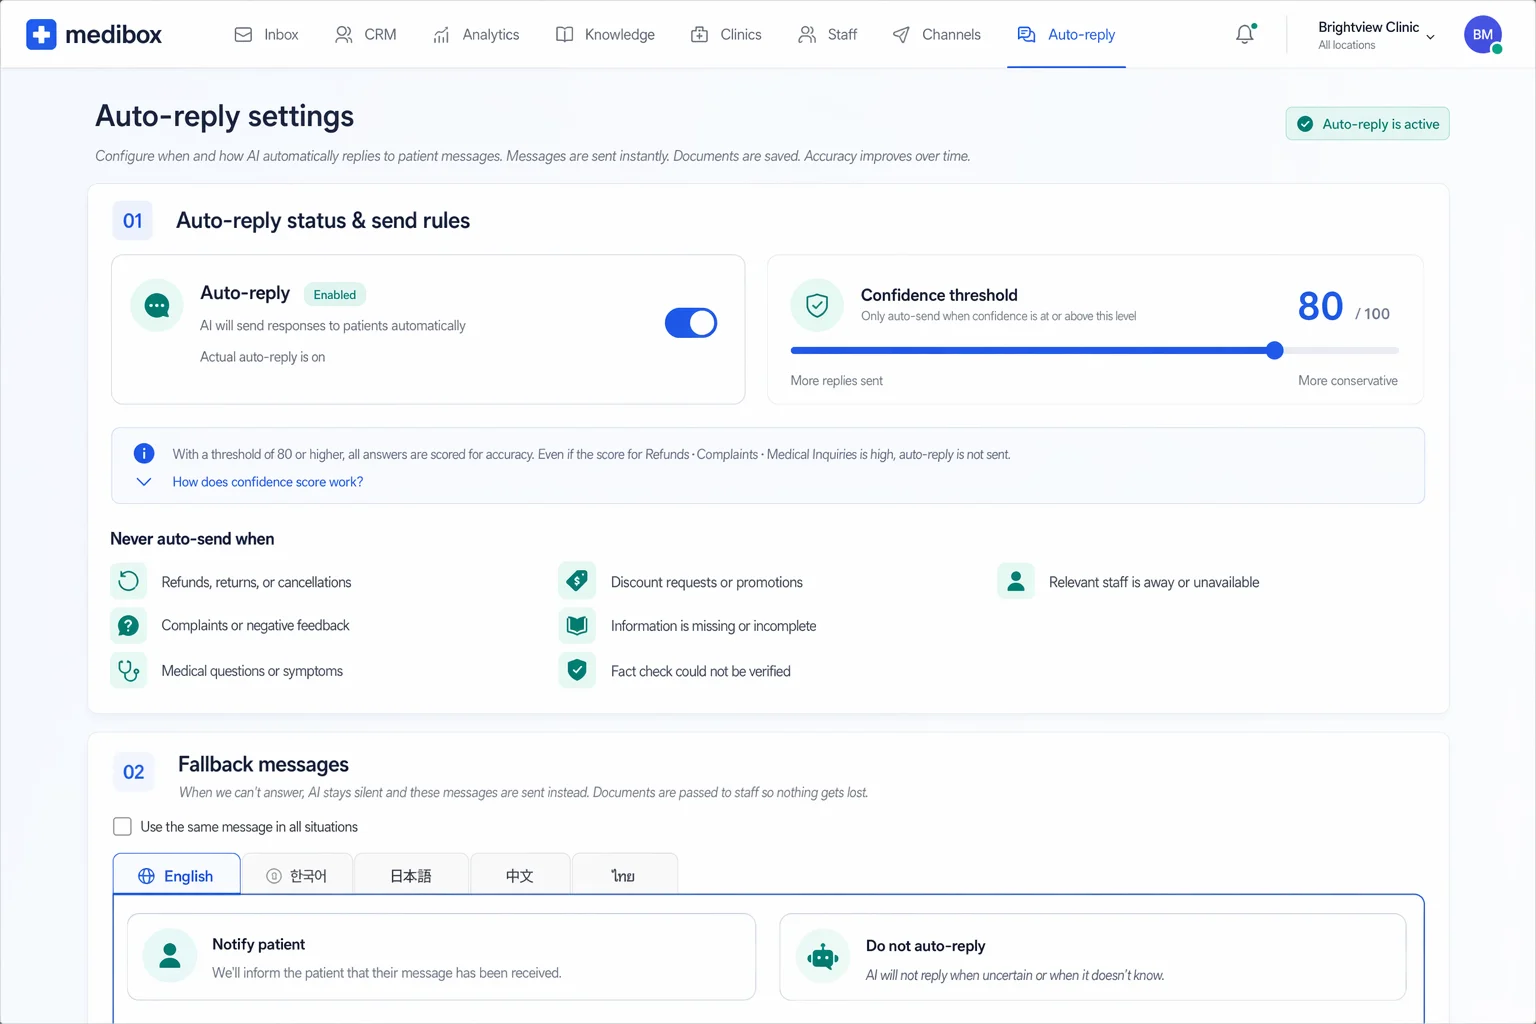Open the Channels page
This screenshot has width=1536, height=1024.
(936, 34)
